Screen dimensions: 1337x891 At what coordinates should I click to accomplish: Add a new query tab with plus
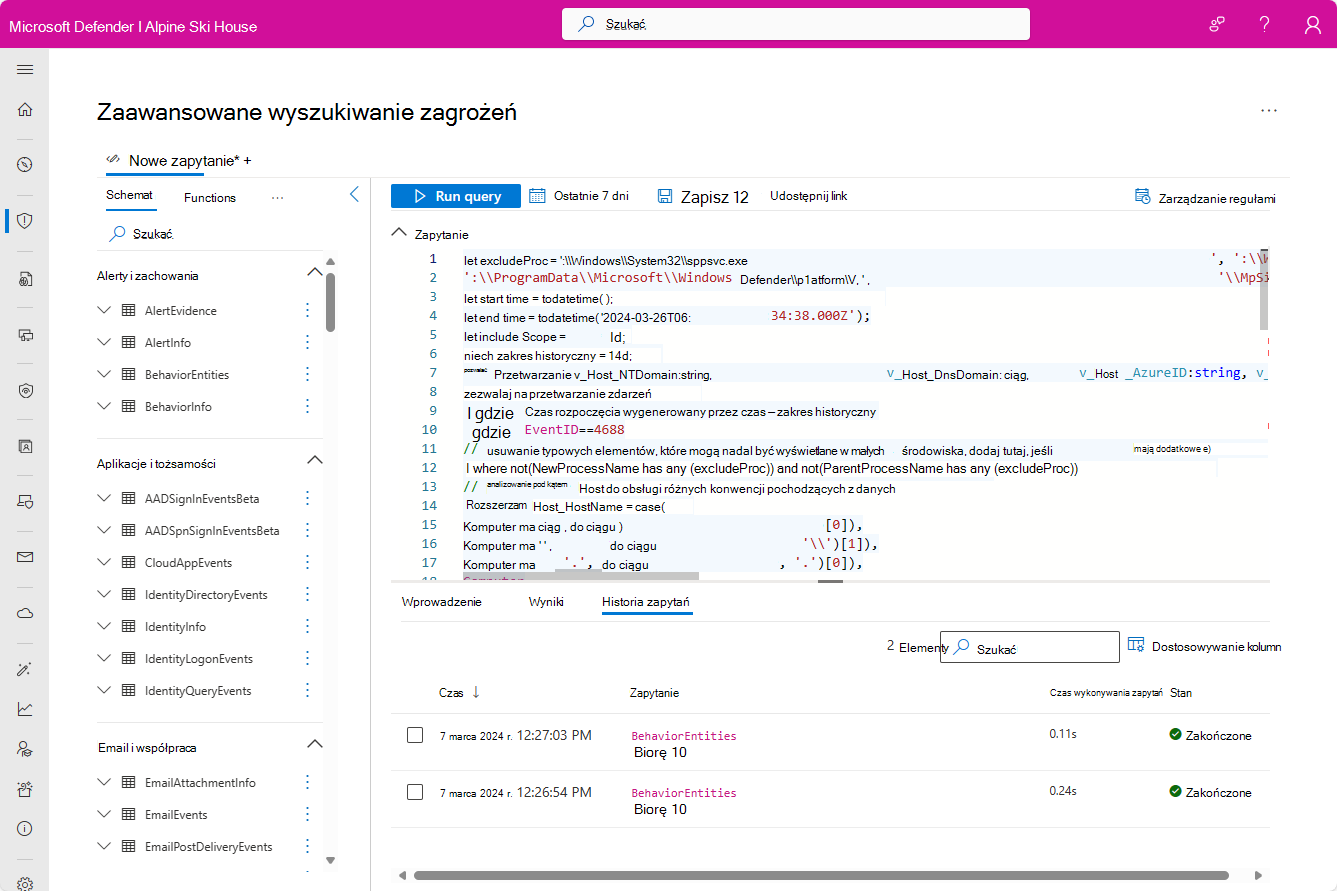(x=247, y=160)
